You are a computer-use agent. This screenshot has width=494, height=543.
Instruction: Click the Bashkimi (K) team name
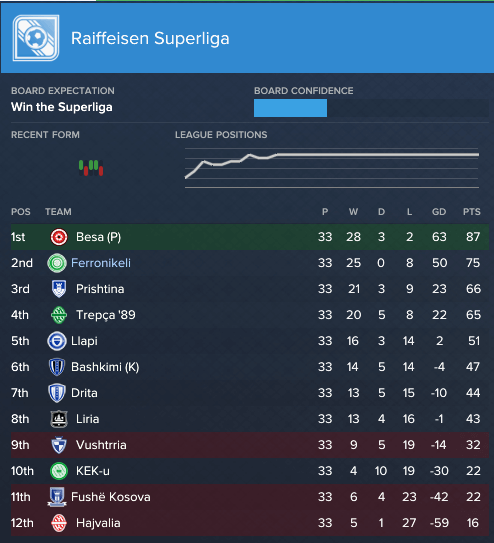(105, 367)
